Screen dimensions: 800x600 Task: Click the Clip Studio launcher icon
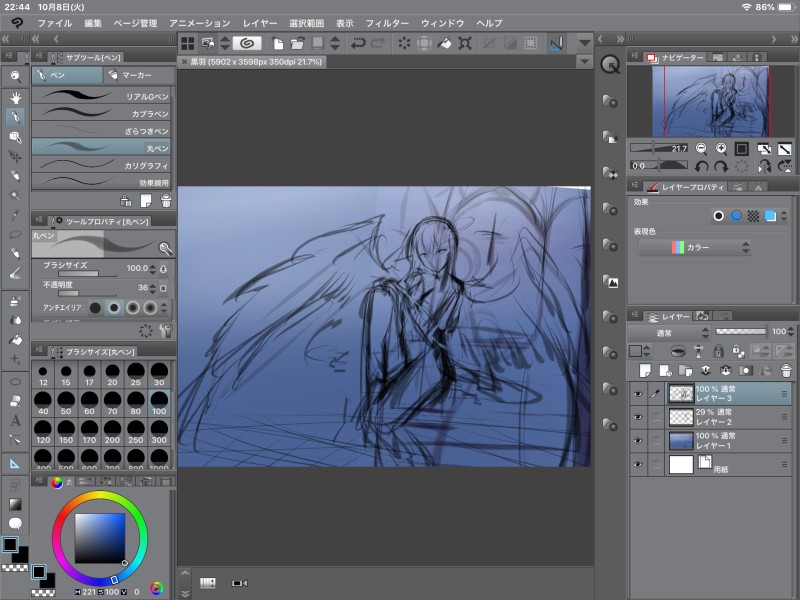click(247, 43)
